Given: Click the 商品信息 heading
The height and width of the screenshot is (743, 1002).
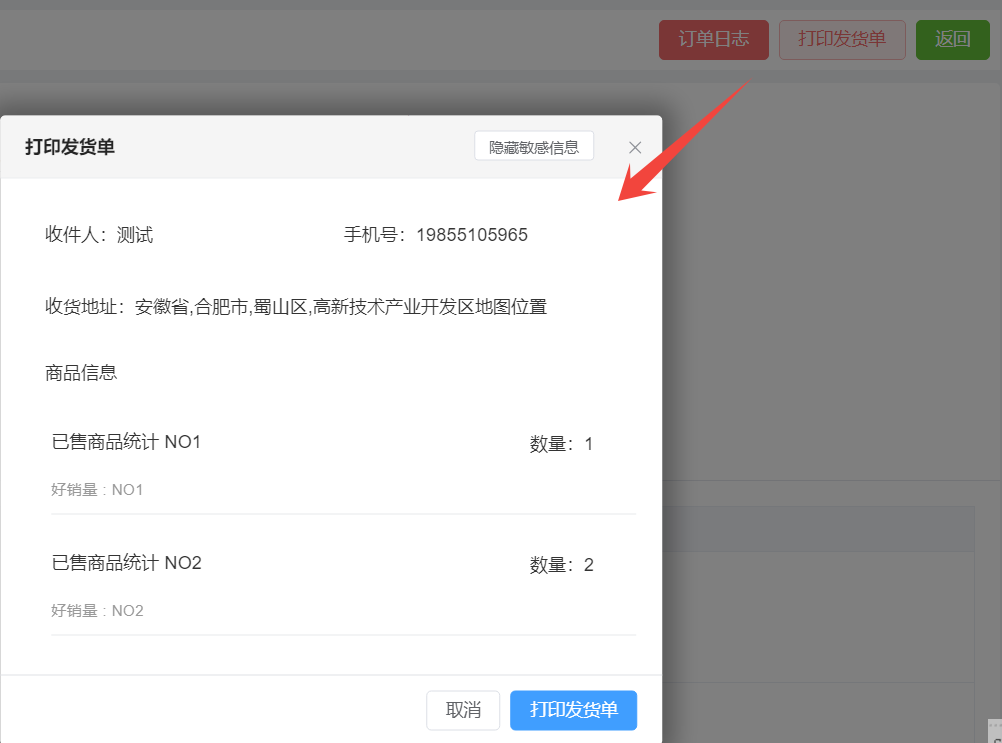Looking at the screenshot, I should (x=81, y=372).
